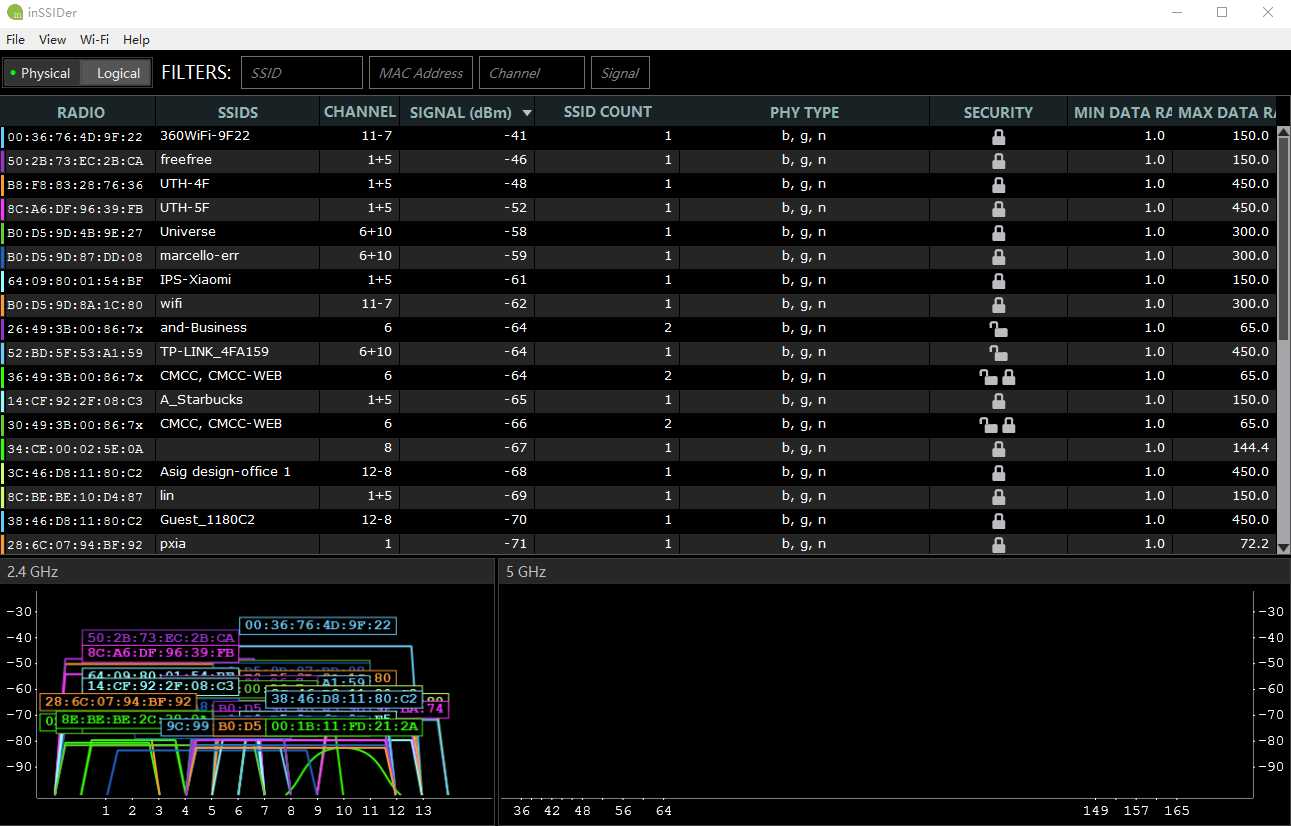Viewport: 1291px width, 826px height.
Task: Toggle sort arrow on SIGNAL (dBm) column
Action: pyautogui.click(x=527, y=113)
